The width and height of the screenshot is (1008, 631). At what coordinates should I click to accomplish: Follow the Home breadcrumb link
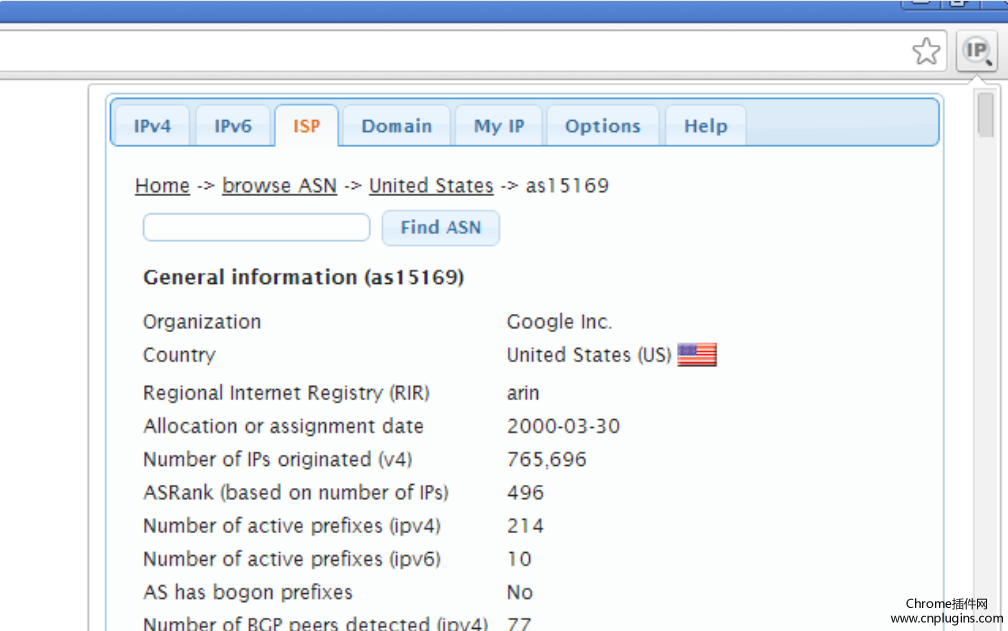click(x=163, y=186)
